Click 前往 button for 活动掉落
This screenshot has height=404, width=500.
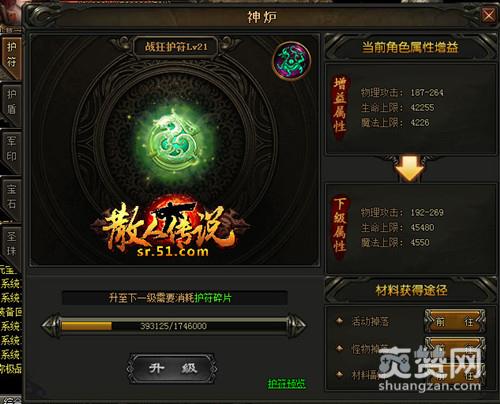point(455,321)
